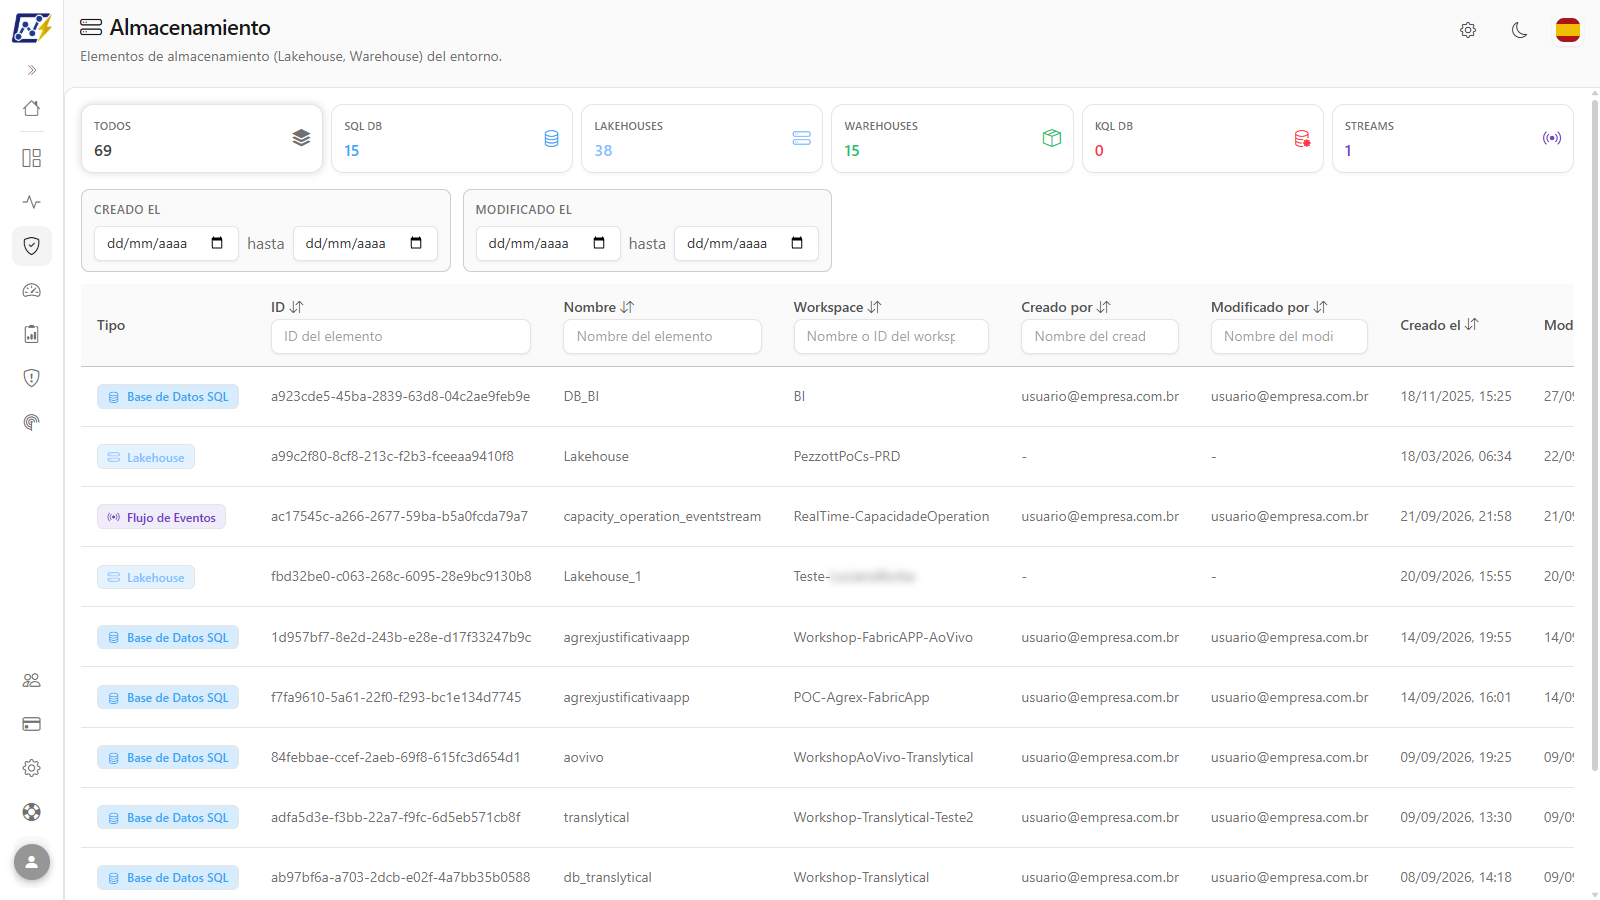Expand the sidebar with the chevron icon
Screen dimensions: 1600x900
(x=32, y=70)
